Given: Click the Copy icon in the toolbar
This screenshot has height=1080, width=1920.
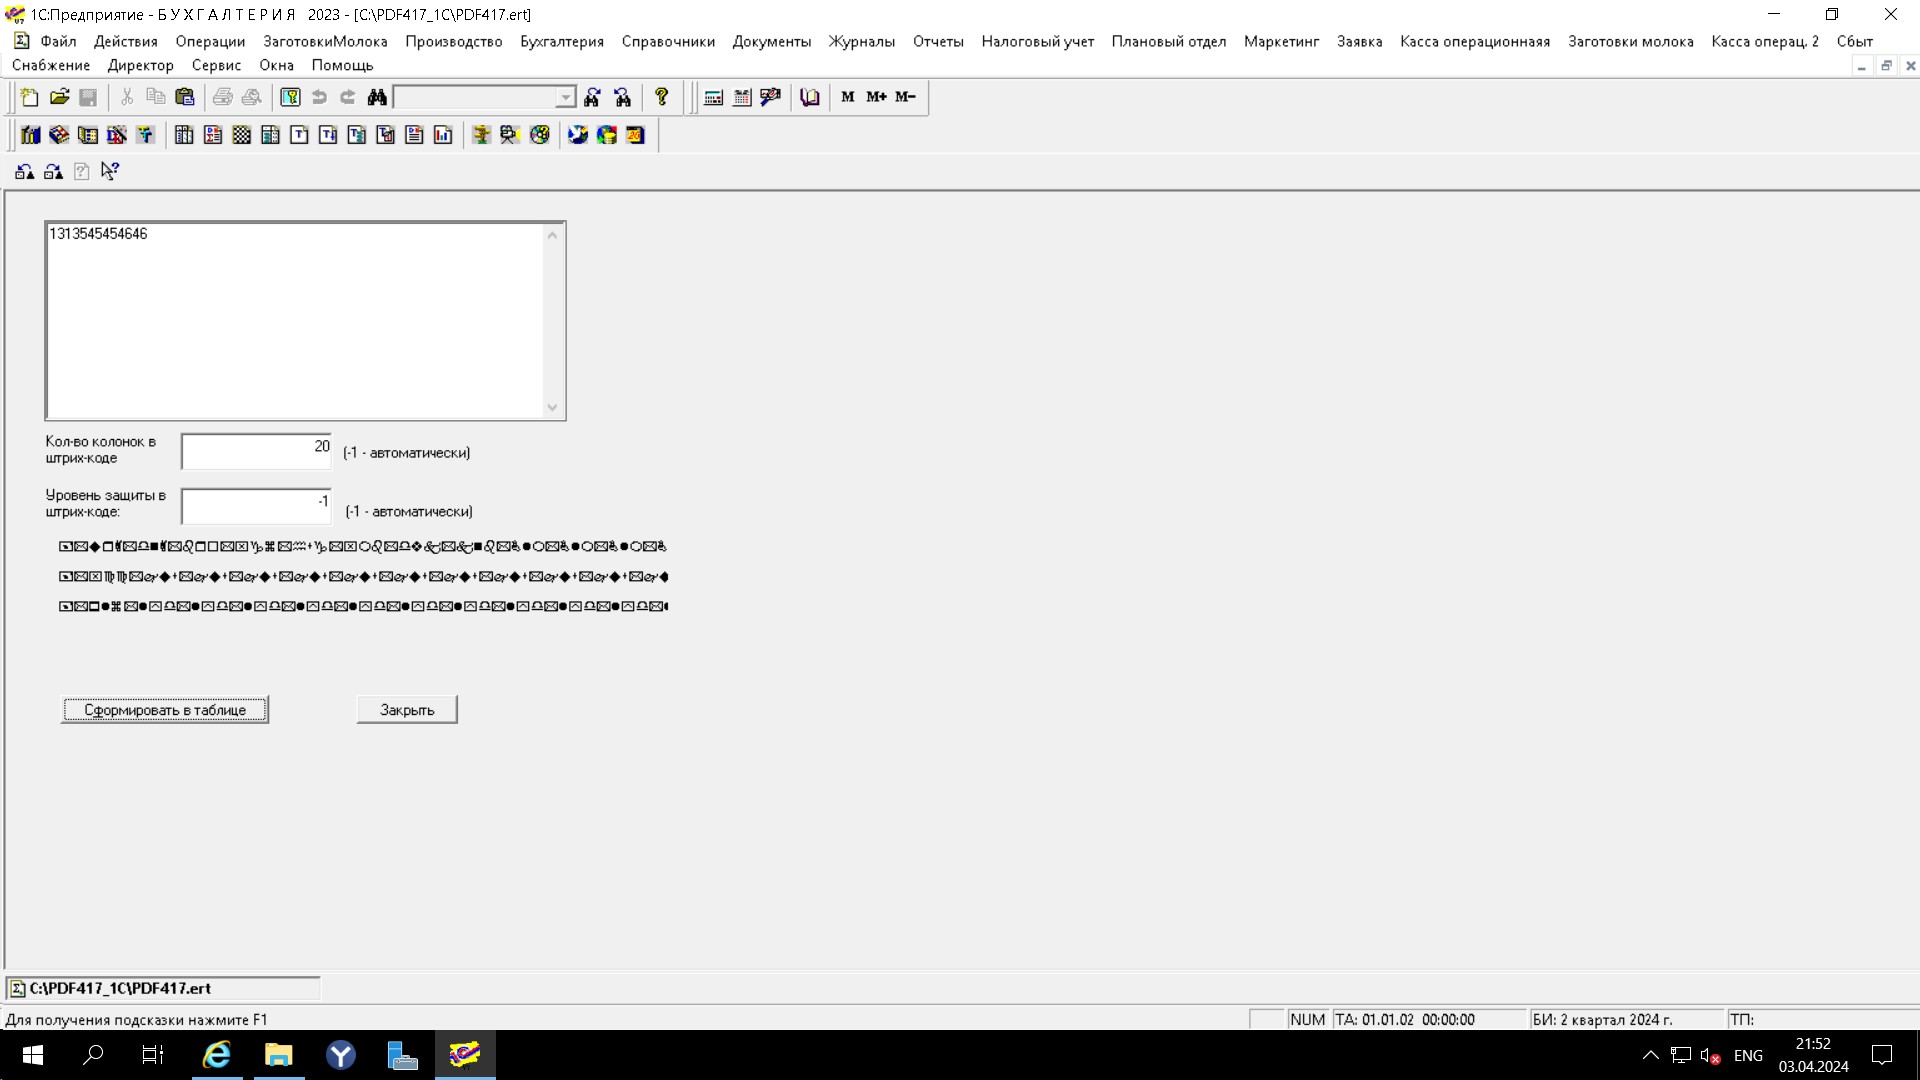Looking at the screenshot, I should click(156, 97).
